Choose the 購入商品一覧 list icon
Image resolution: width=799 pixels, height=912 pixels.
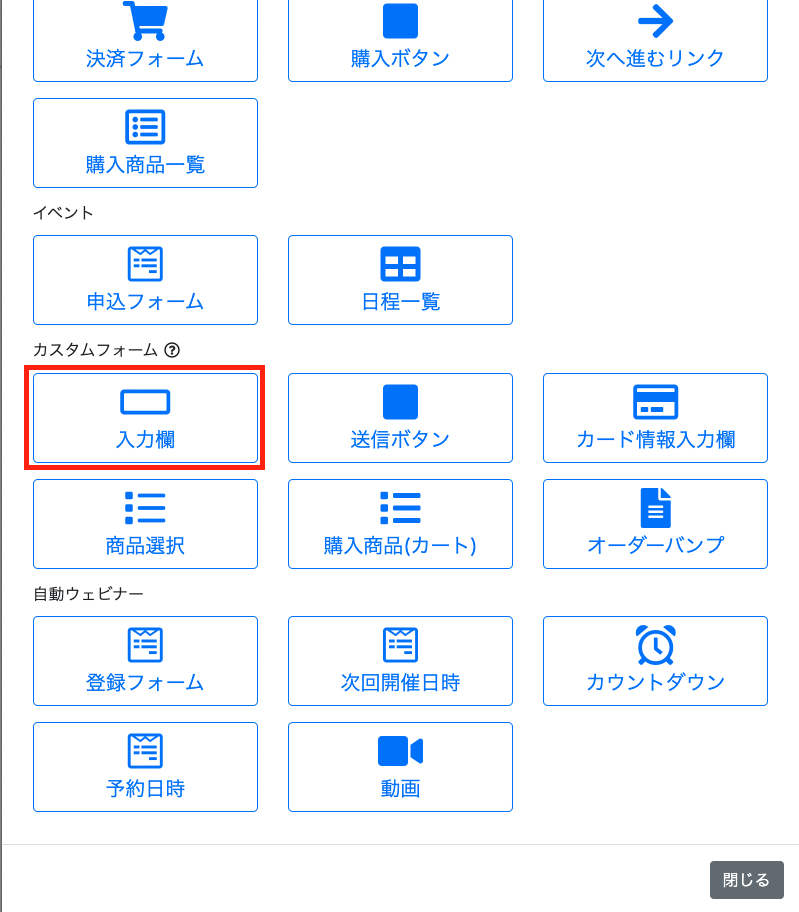tap(145, 127)
